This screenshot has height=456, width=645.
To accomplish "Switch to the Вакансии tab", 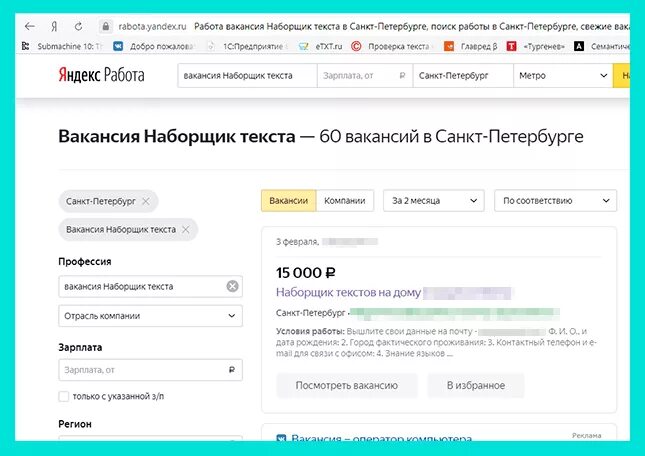I will [288, 201].
